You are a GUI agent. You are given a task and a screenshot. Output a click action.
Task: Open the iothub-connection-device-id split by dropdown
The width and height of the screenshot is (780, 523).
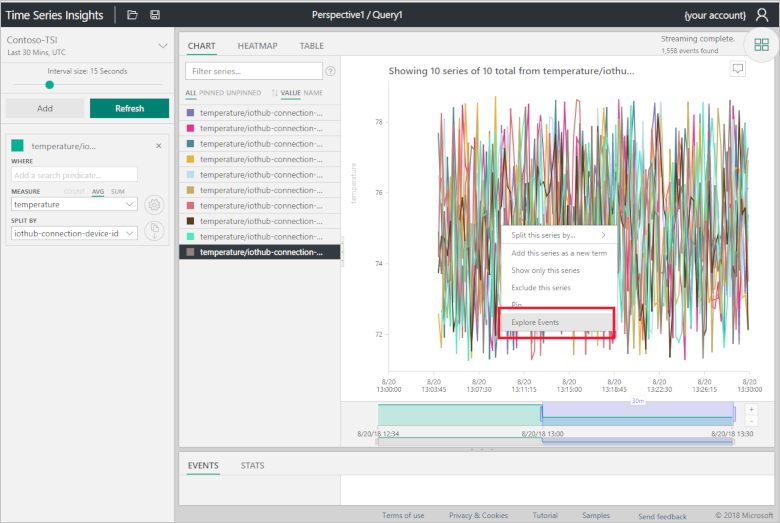point(74,233)
